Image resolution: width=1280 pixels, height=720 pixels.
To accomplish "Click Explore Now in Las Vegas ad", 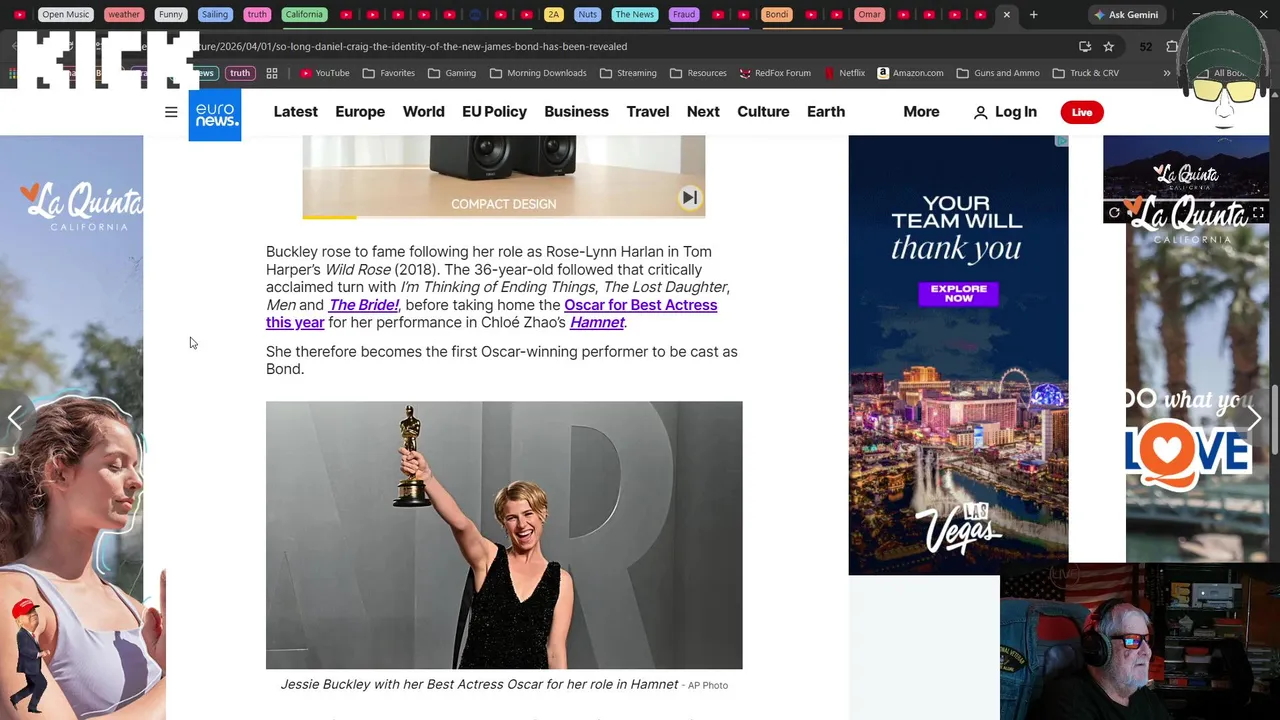I will click(958, 293).
